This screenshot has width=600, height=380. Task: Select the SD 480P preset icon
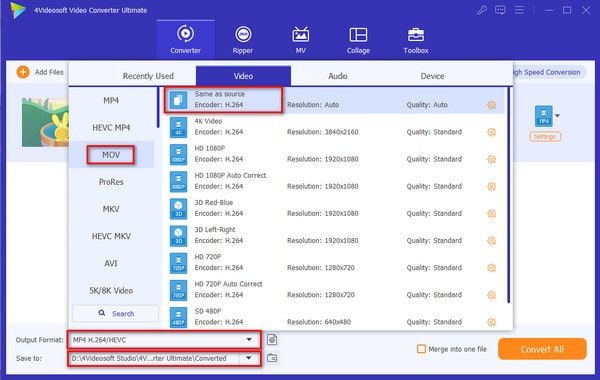pyautogui.click(x=178, y=317)
